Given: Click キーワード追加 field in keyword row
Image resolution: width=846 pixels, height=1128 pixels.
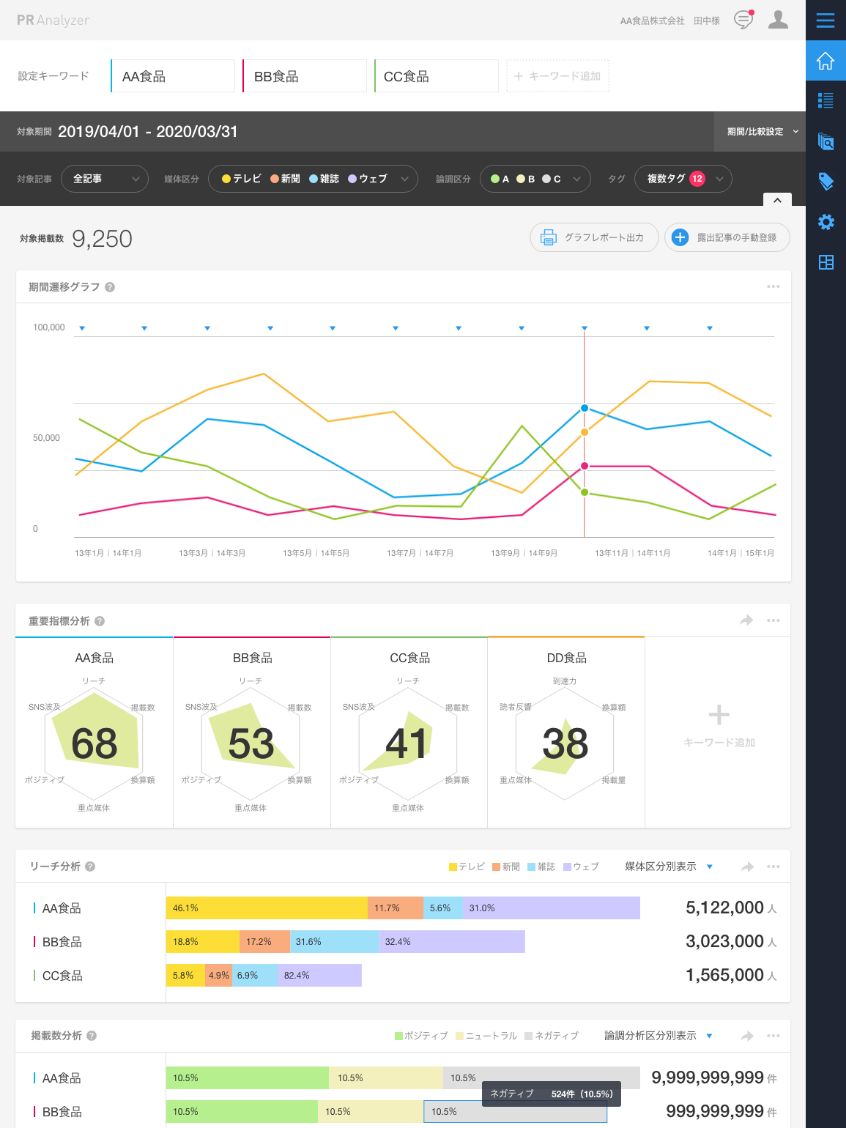Looking at the screenshot, I should [557, 76].
